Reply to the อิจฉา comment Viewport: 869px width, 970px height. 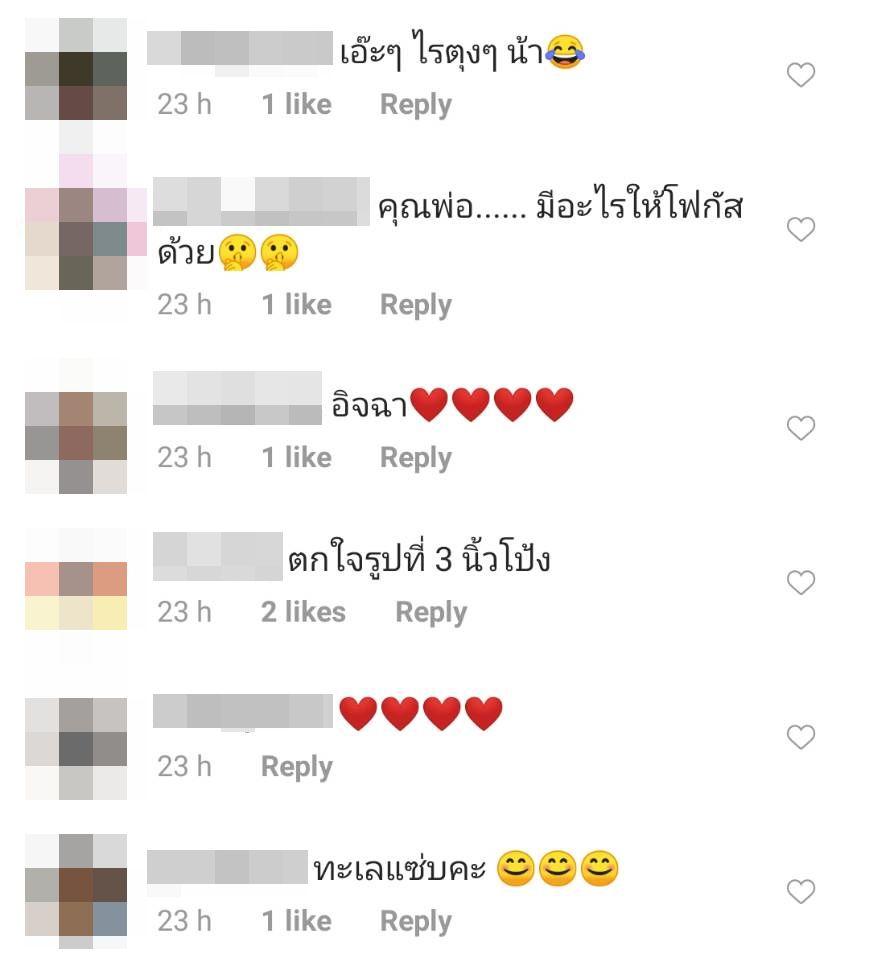pyautogui.click(x=416, y=458)
